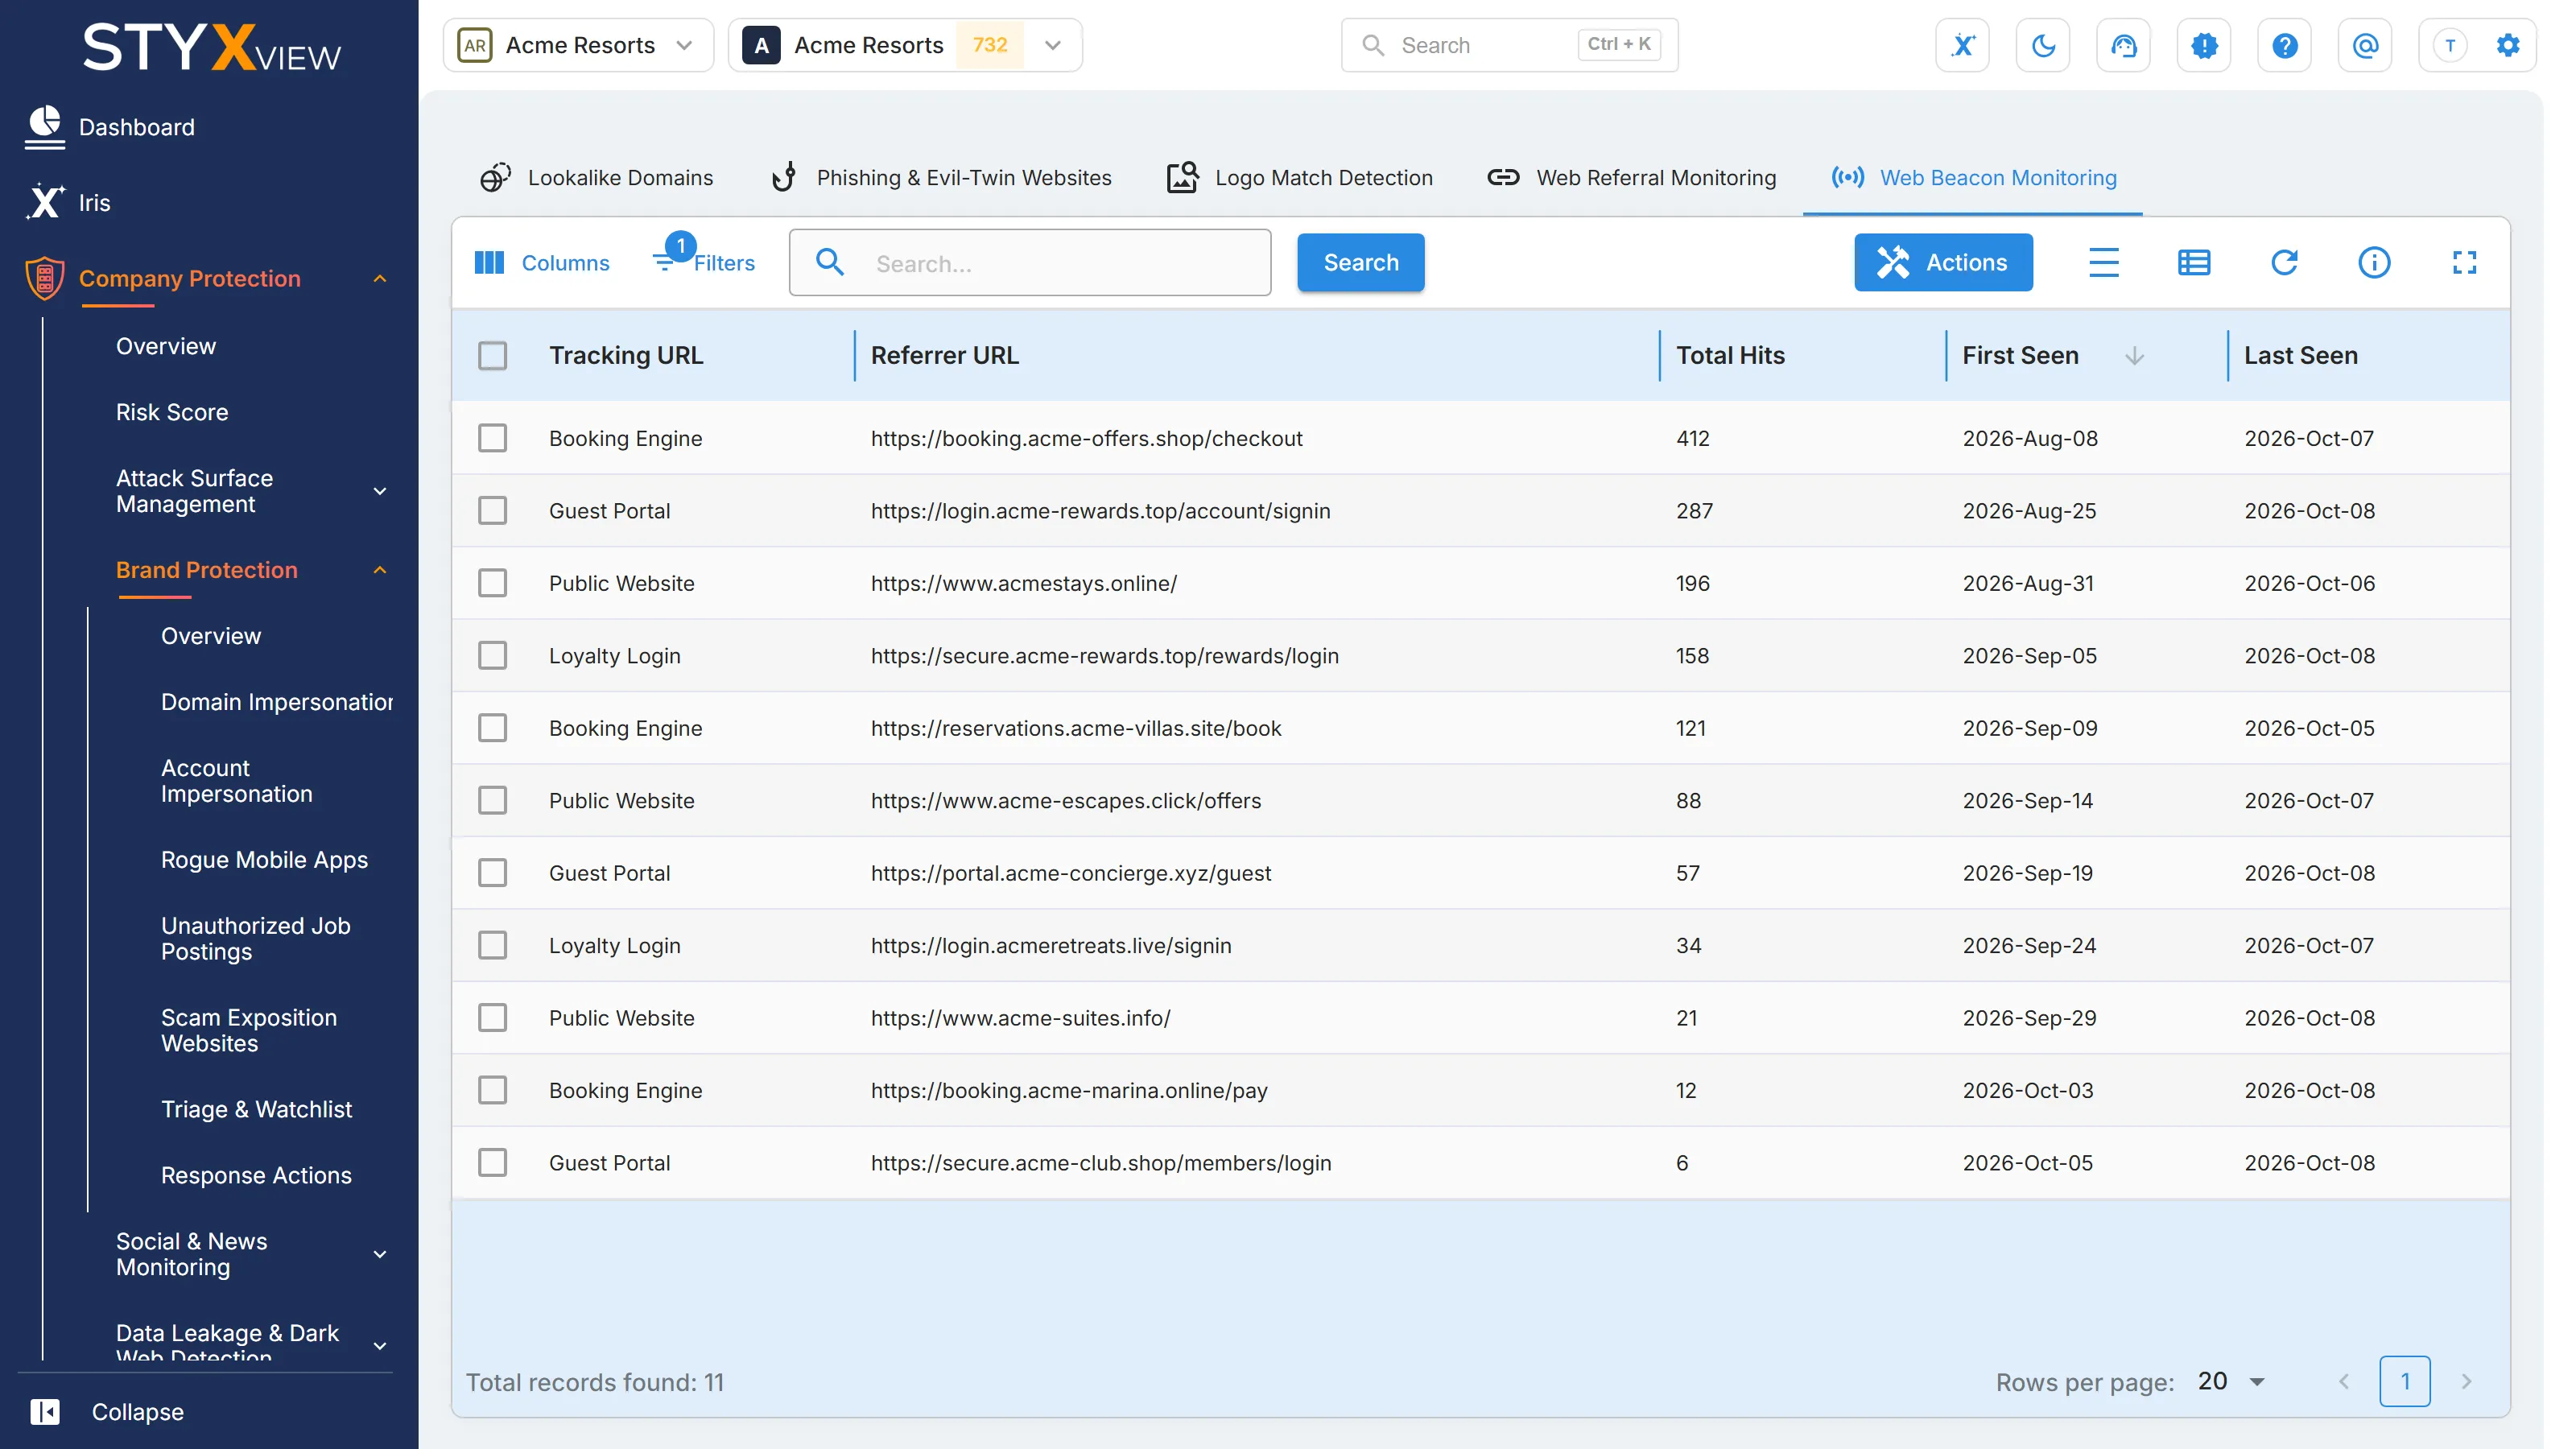Tick checkbox for www.acmestays.online row
This screenshot has height=1449, width=2576.
(x=492, y=583)
